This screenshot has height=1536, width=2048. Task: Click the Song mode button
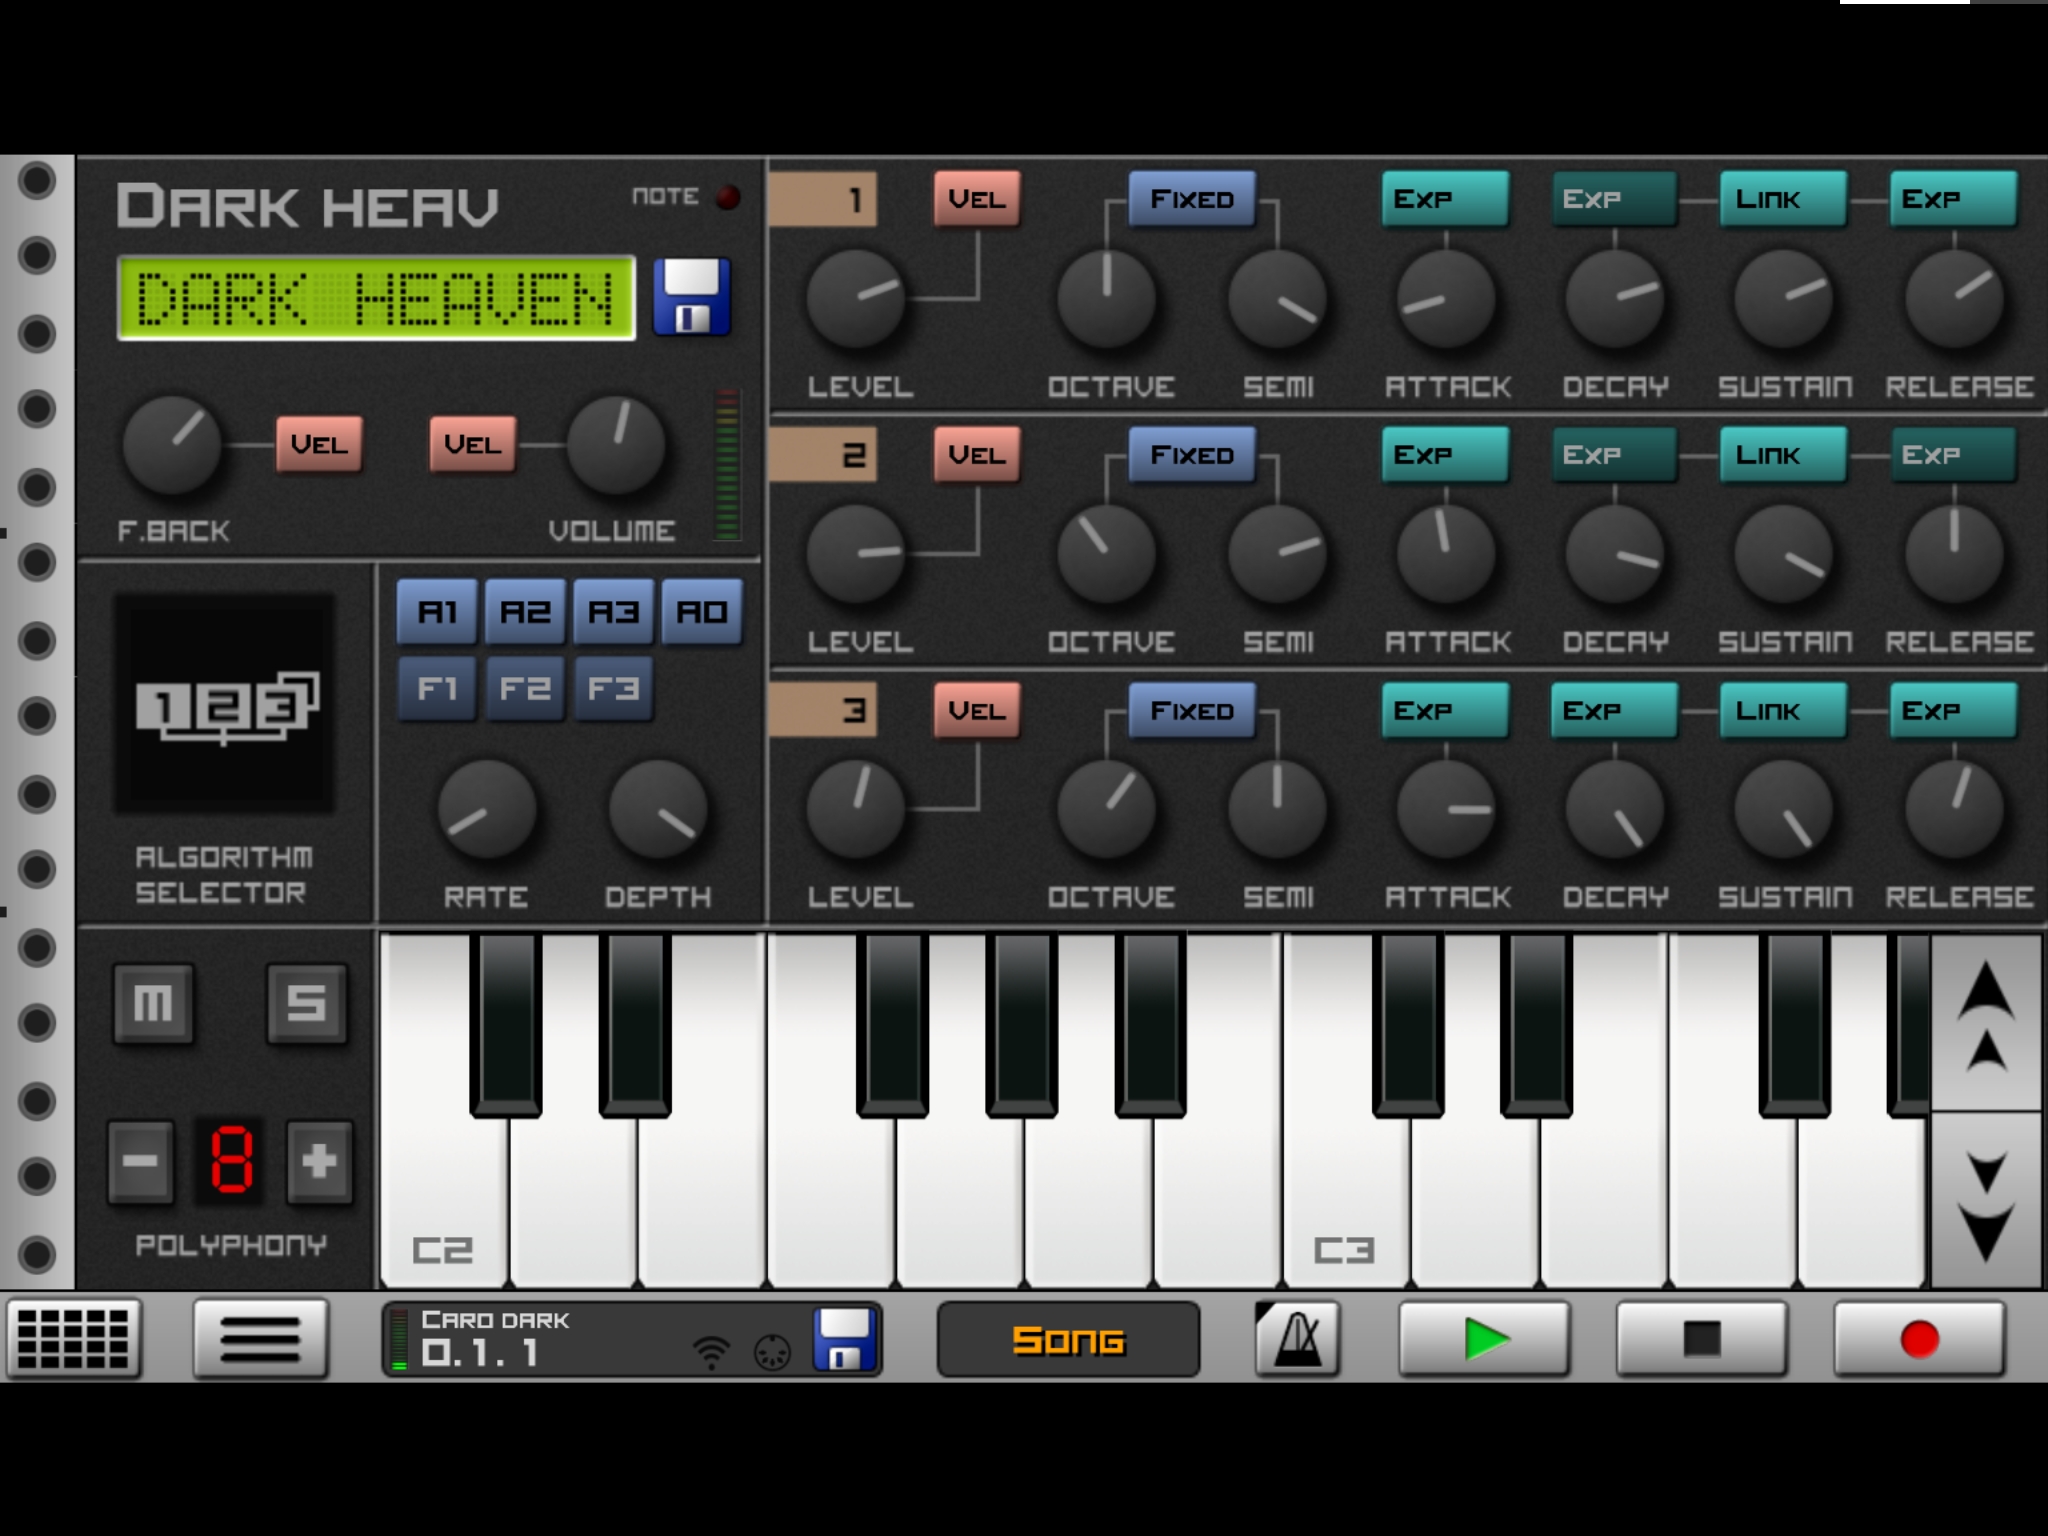(1067, 1339)
